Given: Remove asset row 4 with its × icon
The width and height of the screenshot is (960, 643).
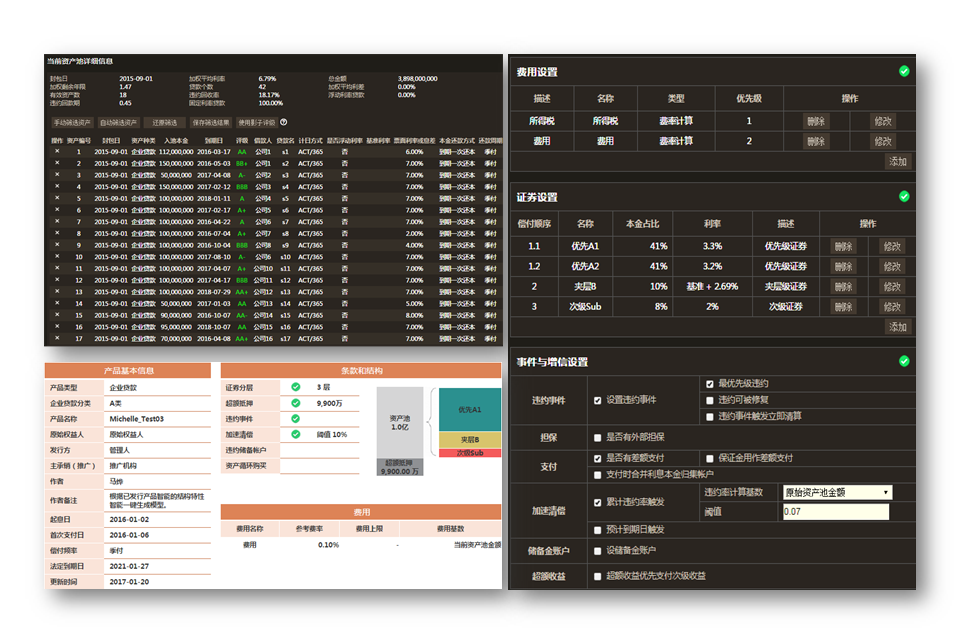Looking at the screenshot, I should 57,186.
